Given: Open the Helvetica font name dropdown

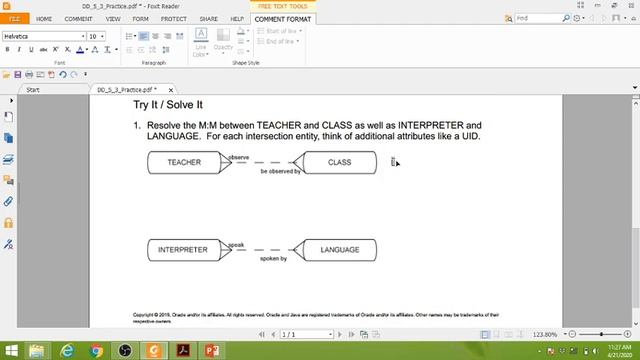Looking at the screenshot, I should point(83,36).
